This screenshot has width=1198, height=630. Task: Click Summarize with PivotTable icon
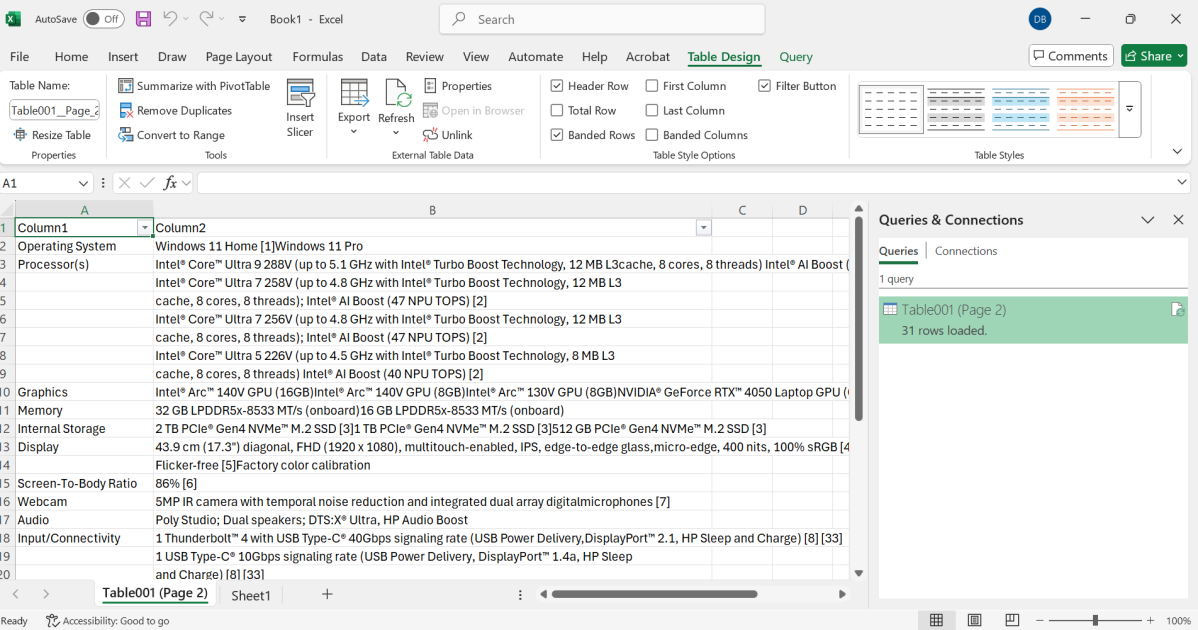pos(126,86)
